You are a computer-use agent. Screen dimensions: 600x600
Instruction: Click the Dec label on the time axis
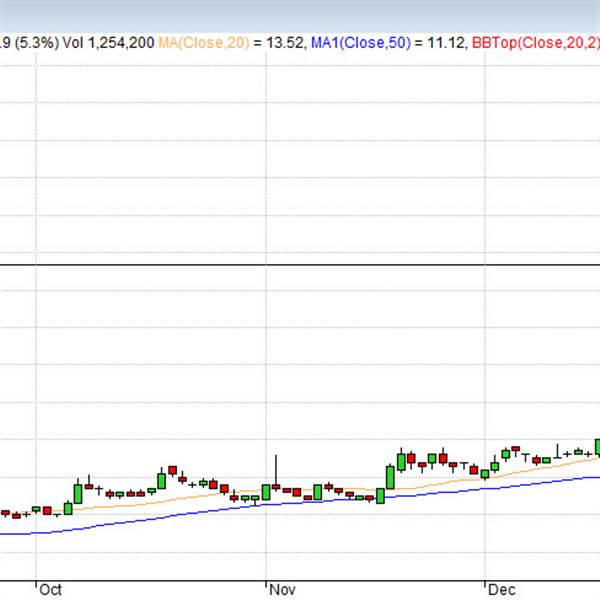(x=502, y=590)
